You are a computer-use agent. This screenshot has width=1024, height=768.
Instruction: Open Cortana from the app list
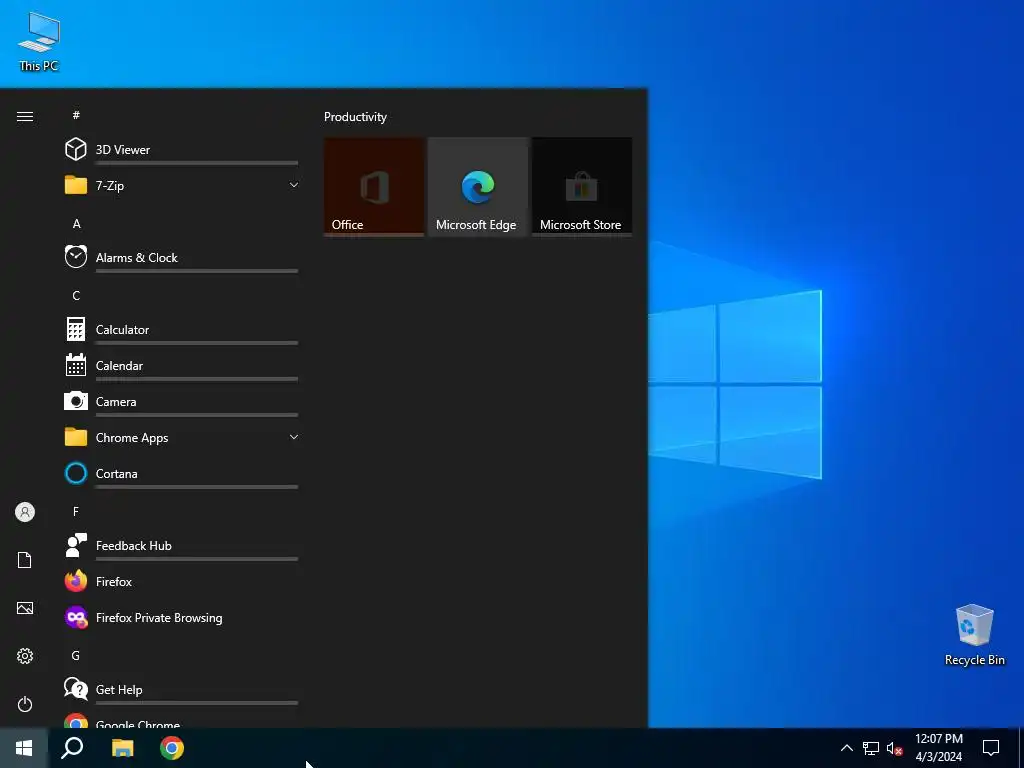pos(182,473)
